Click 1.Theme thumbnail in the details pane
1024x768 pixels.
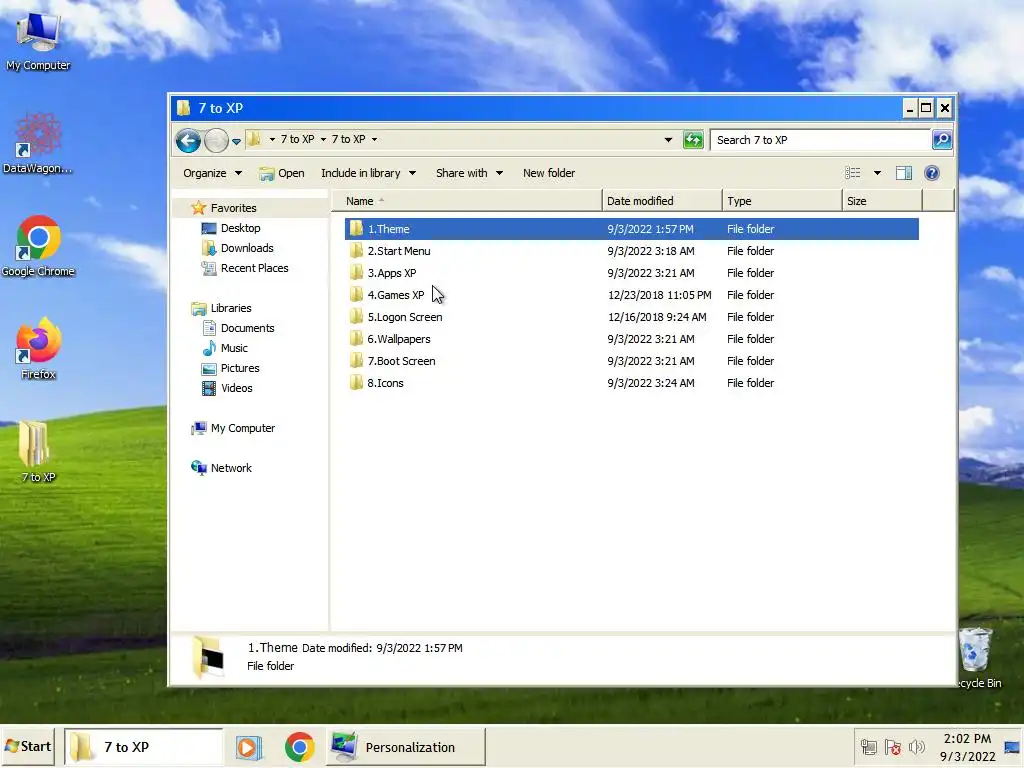[x=209, y=658]
